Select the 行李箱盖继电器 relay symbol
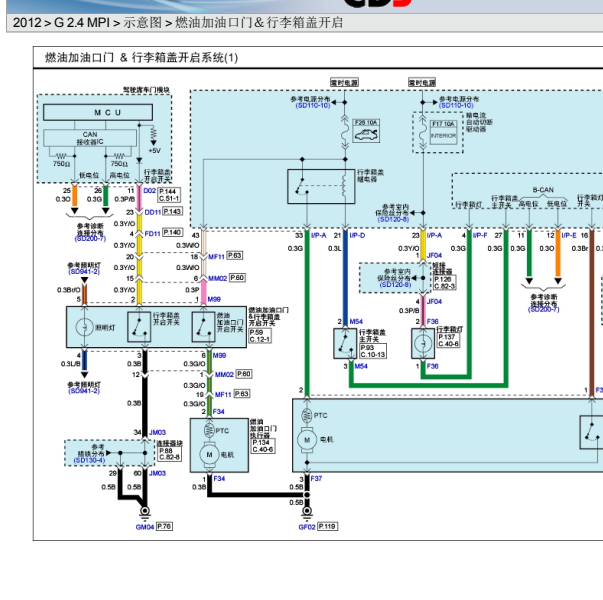Screen dimensions: 603x600 pyautogui.click(x=321, y=187)
